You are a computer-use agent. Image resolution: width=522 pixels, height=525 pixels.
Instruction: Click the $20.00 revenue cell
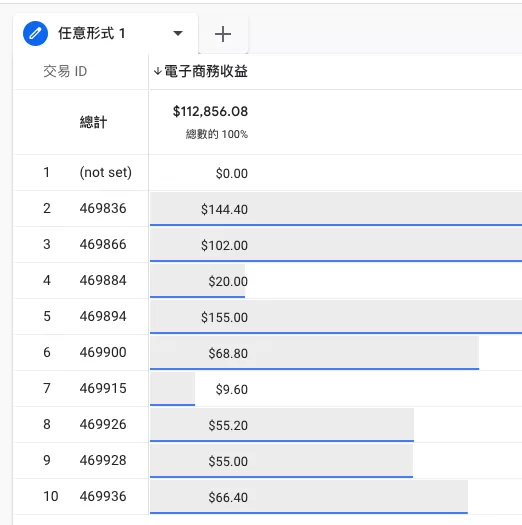[228, 282]
